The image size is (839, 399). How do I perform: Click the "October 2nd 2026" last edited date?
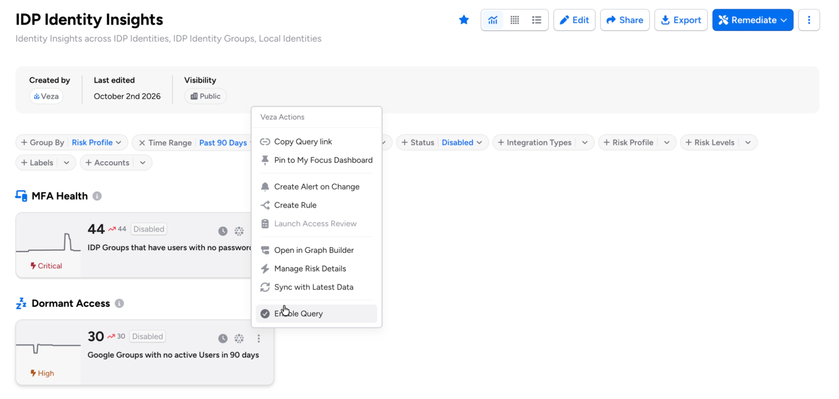pos(127,97)
